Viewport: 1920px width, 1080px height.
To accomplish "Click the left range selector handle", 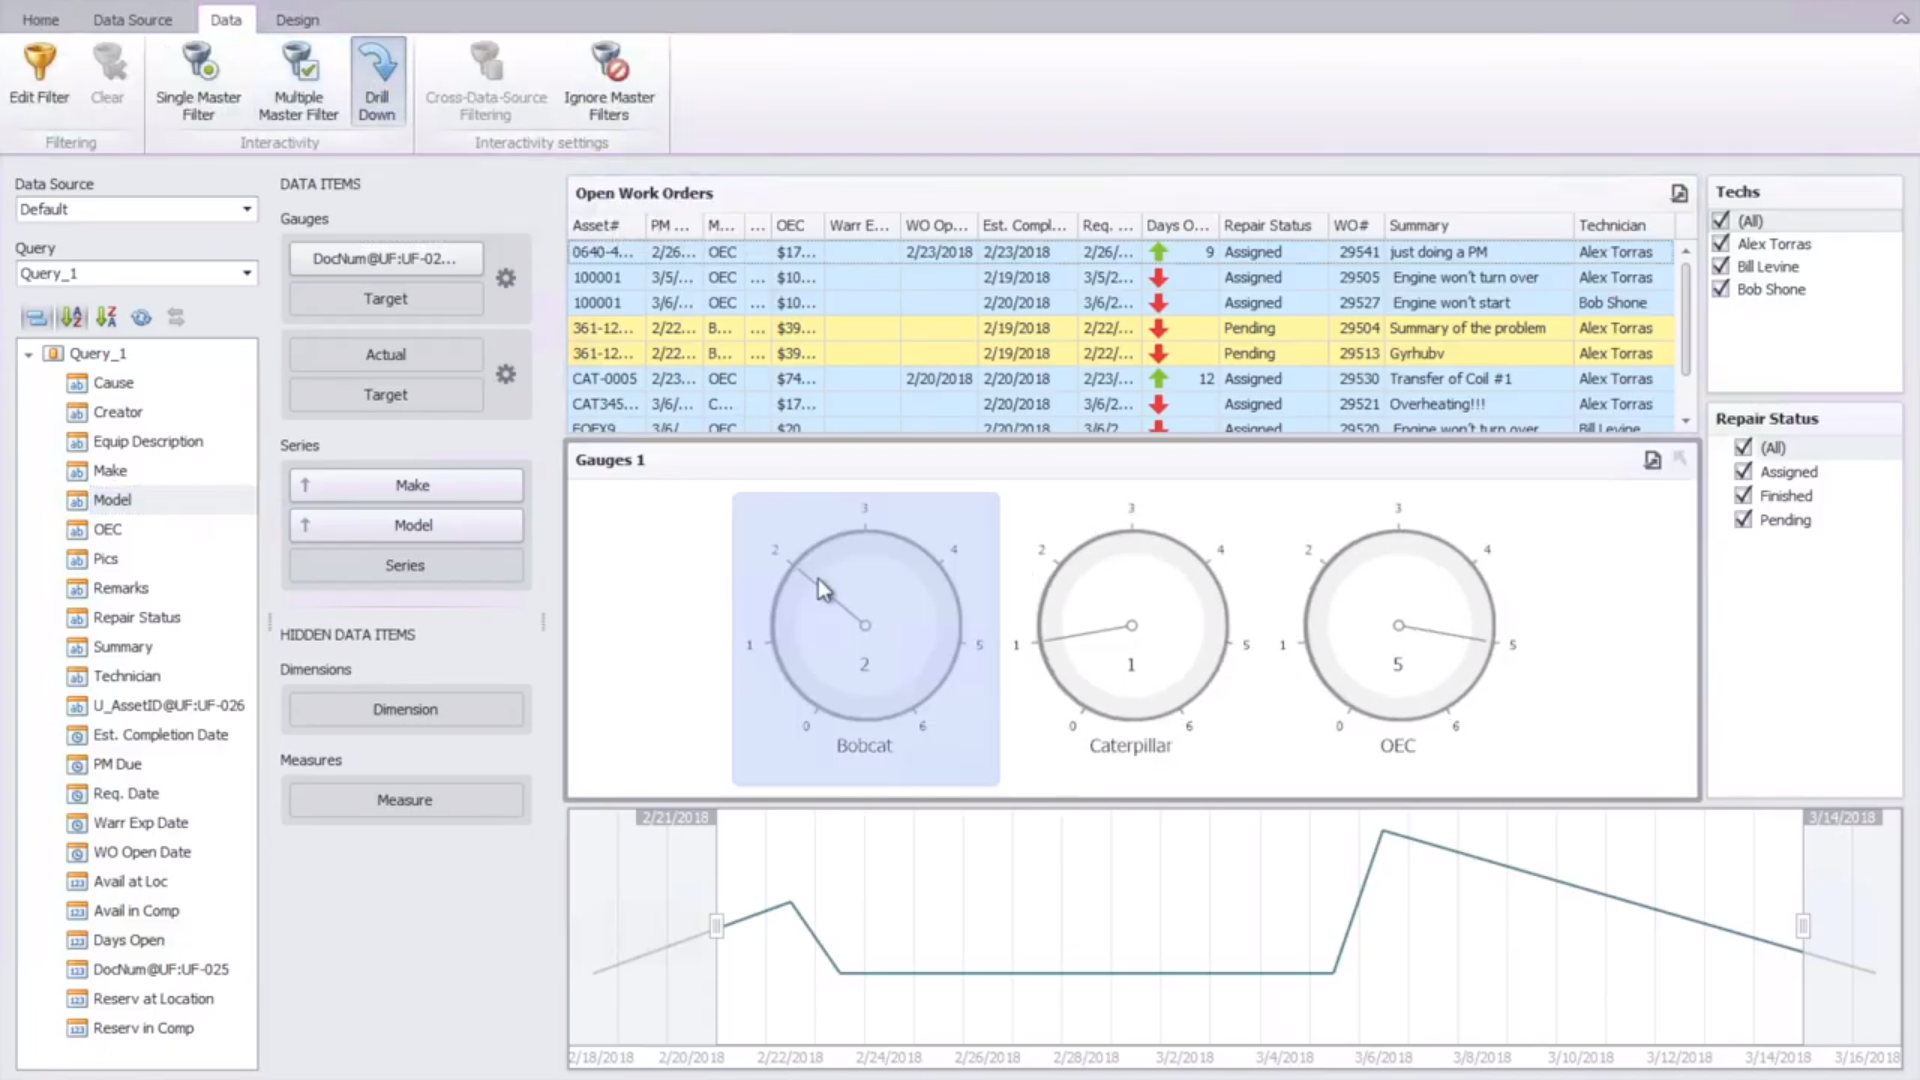I will [x=716, y=926].
